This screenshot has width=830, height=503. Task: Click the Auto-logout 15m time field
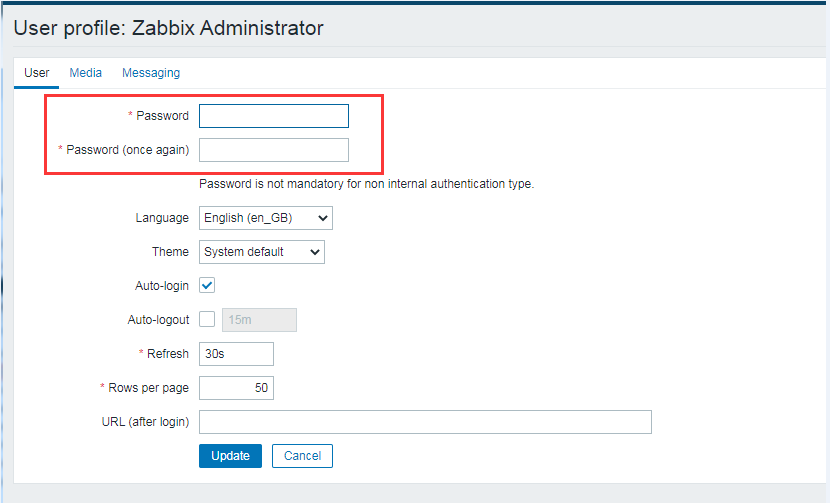pos(259,320)
